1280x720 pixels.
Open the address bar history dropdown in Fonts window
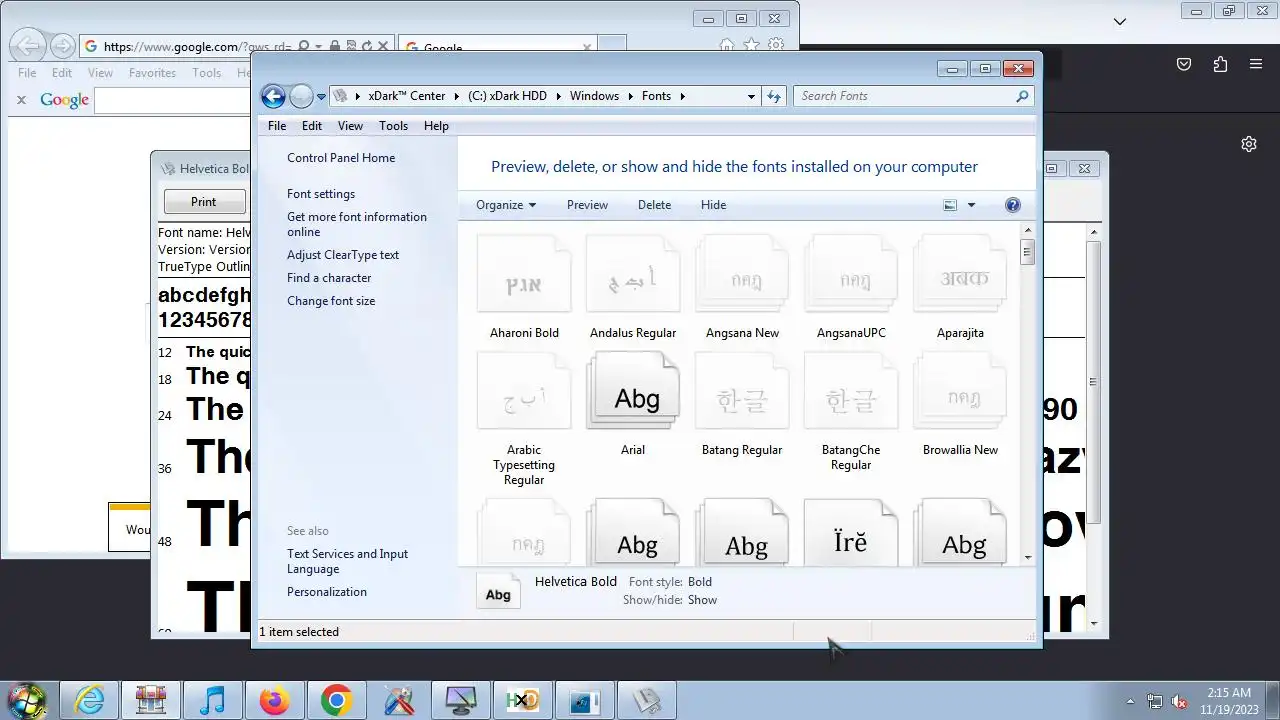tap(751, 96)
